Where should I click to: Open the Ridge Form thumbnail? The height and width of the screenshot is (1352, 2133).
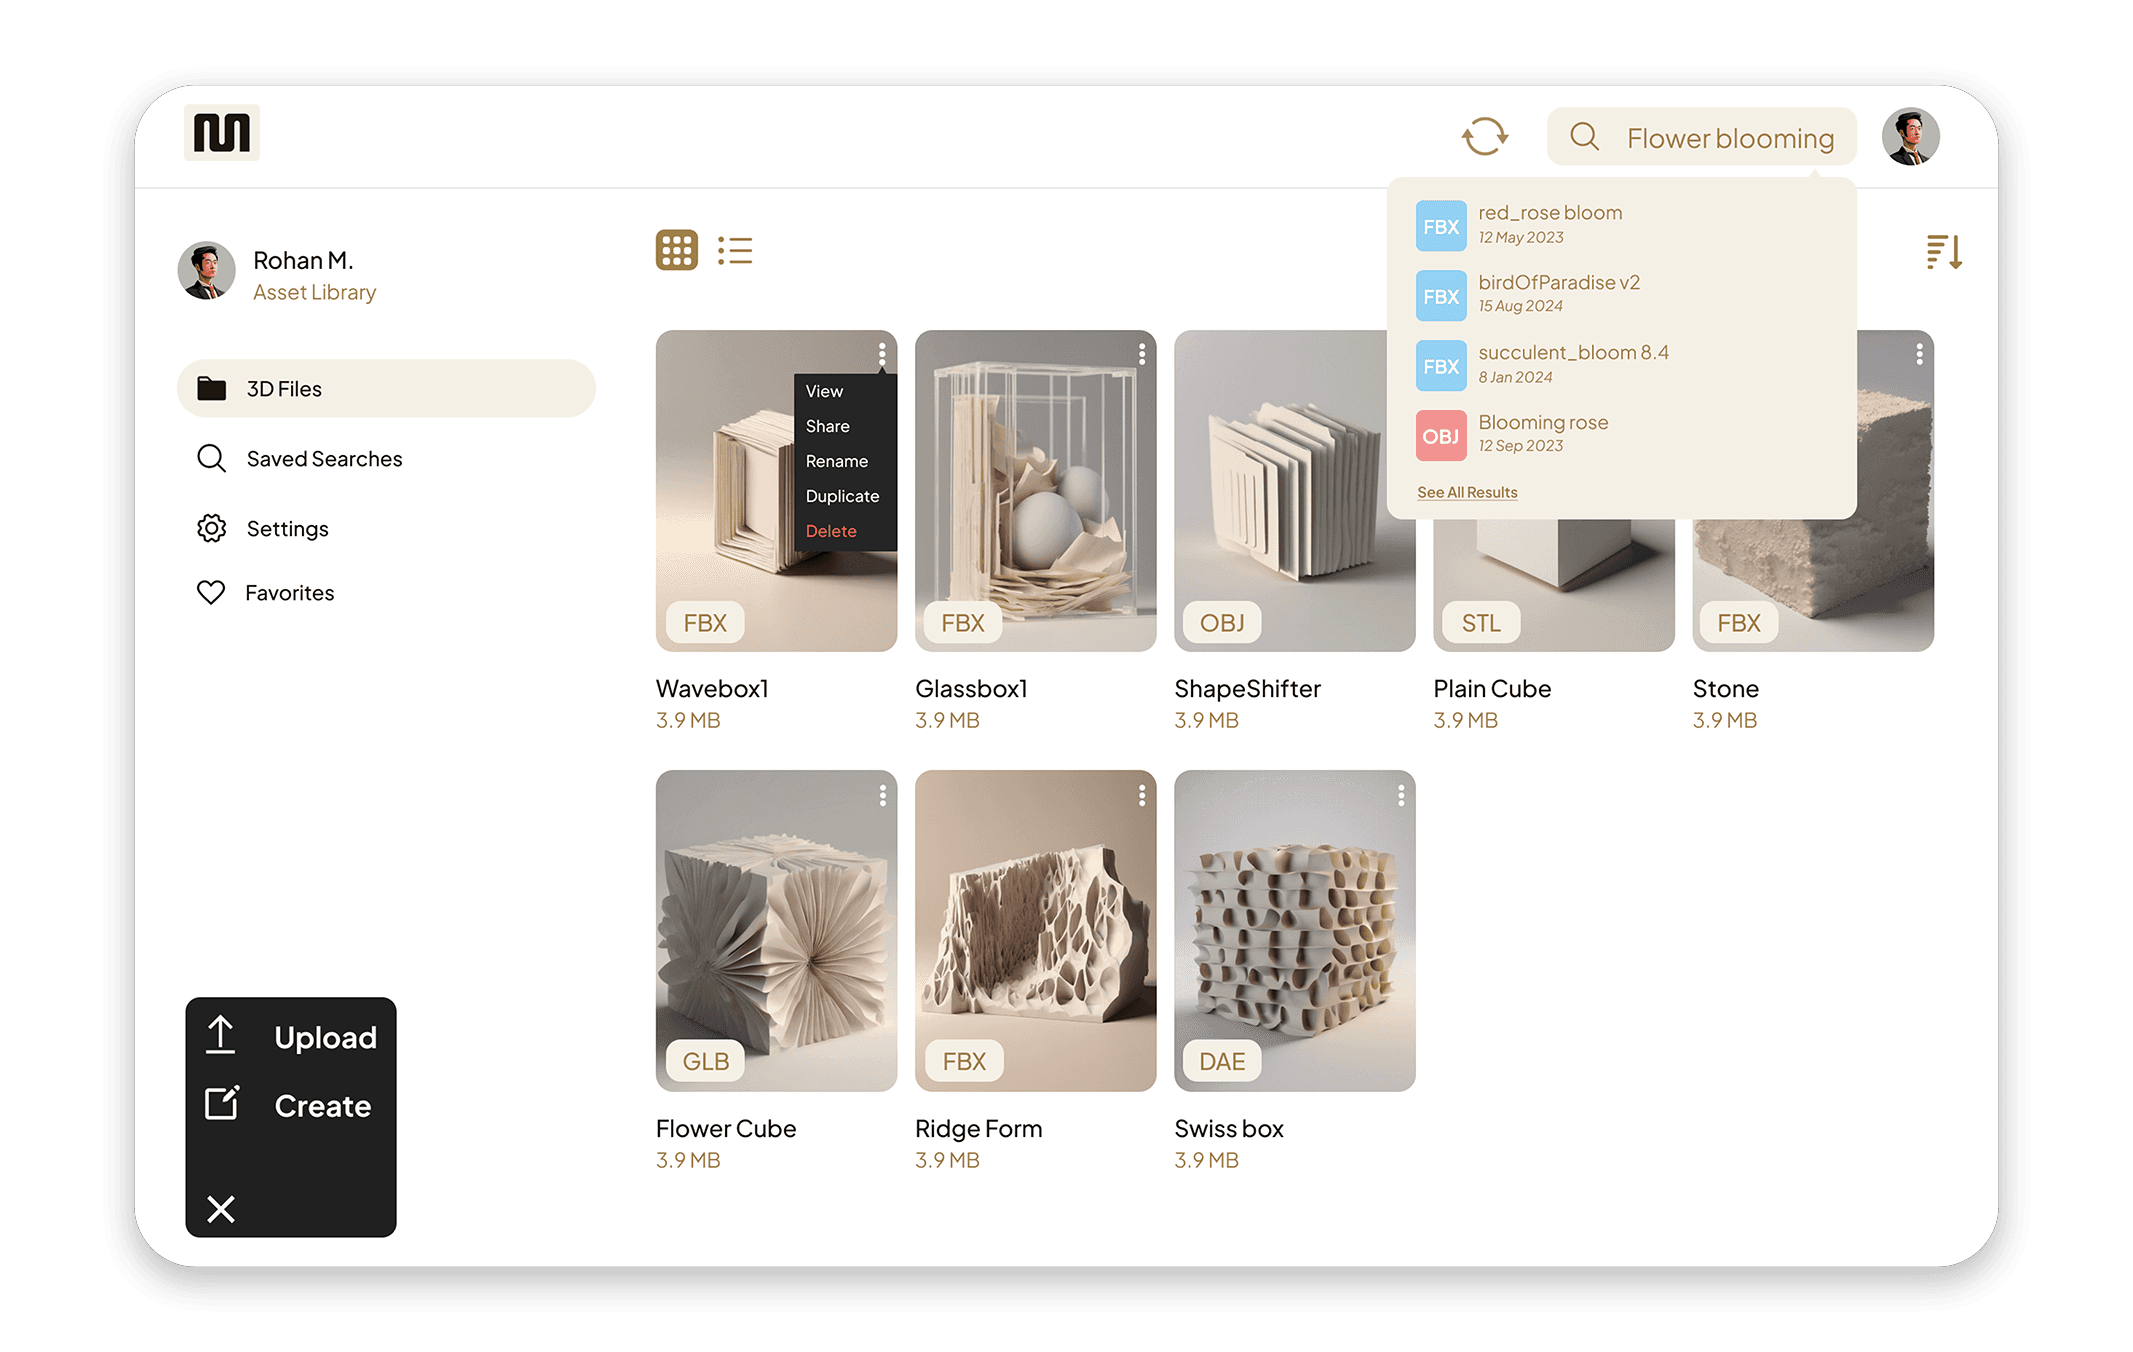pos(1035,930)
